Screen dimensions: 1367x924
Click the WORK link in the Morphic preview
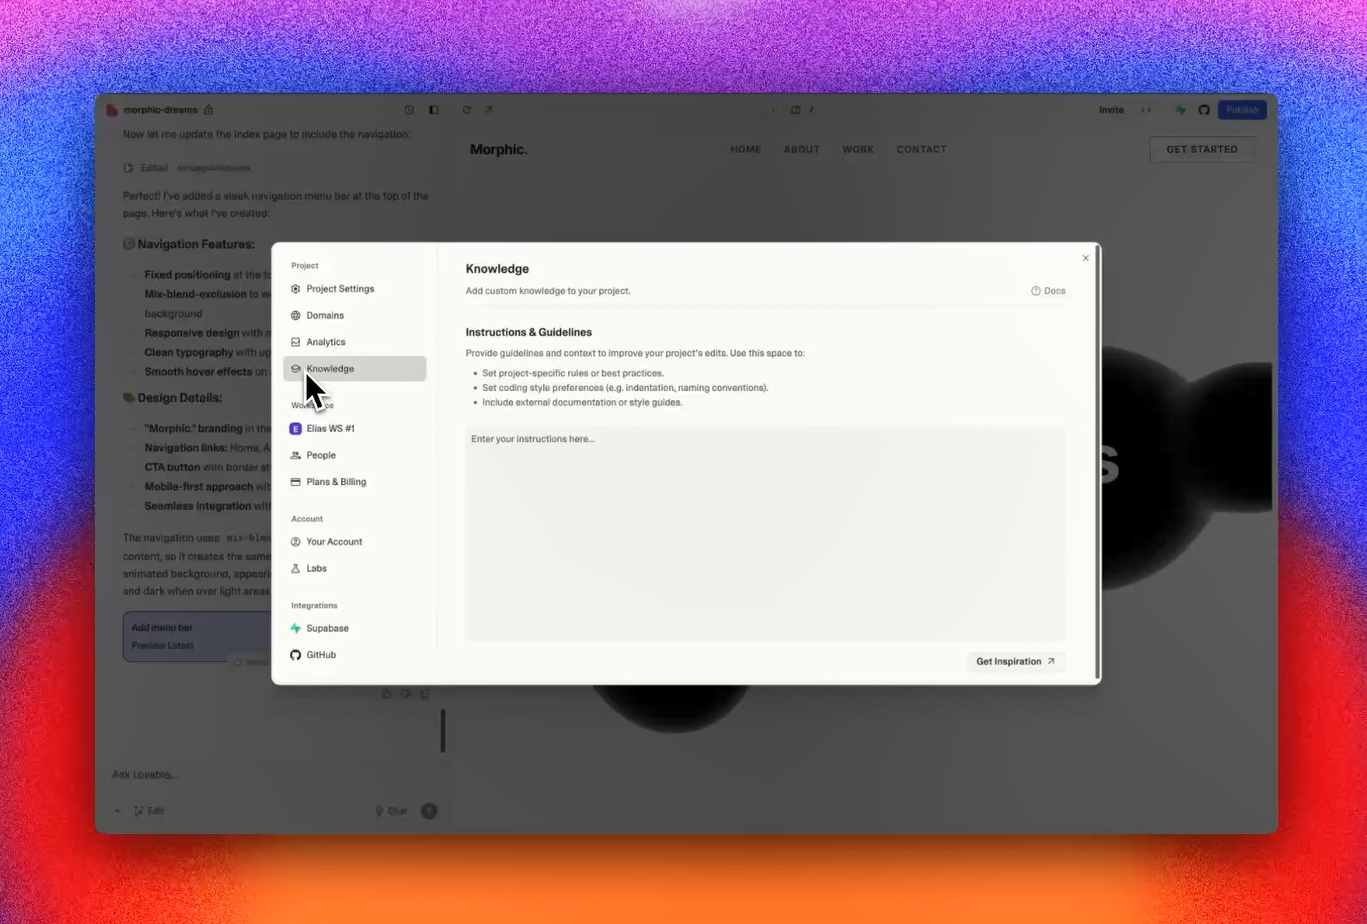click(858, 150)
